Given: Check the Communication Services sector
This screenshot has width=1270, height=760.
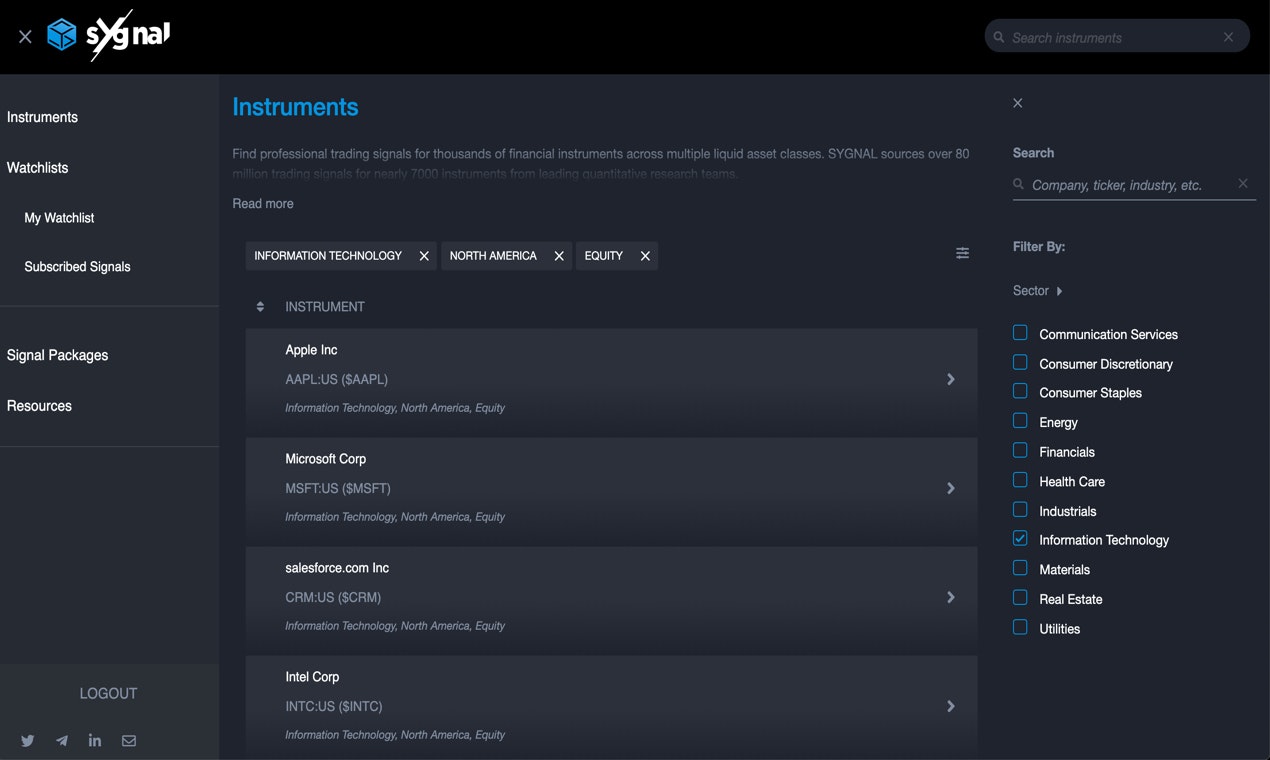Looking at the screenshot, I should click(x=1020, y=333).
